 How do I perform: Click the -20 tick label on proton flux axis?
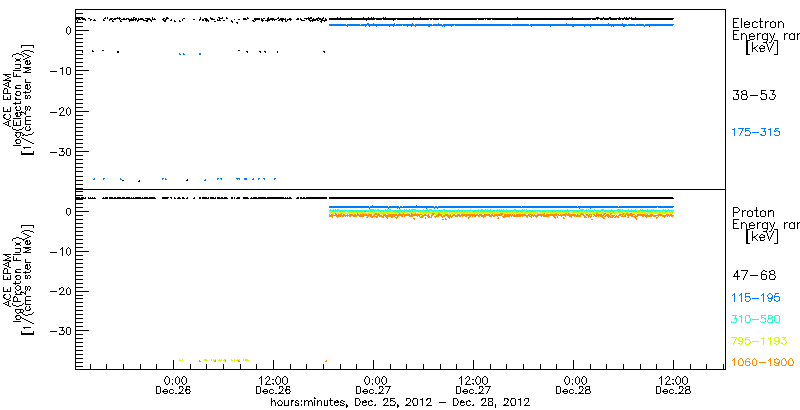pos(60,291)
